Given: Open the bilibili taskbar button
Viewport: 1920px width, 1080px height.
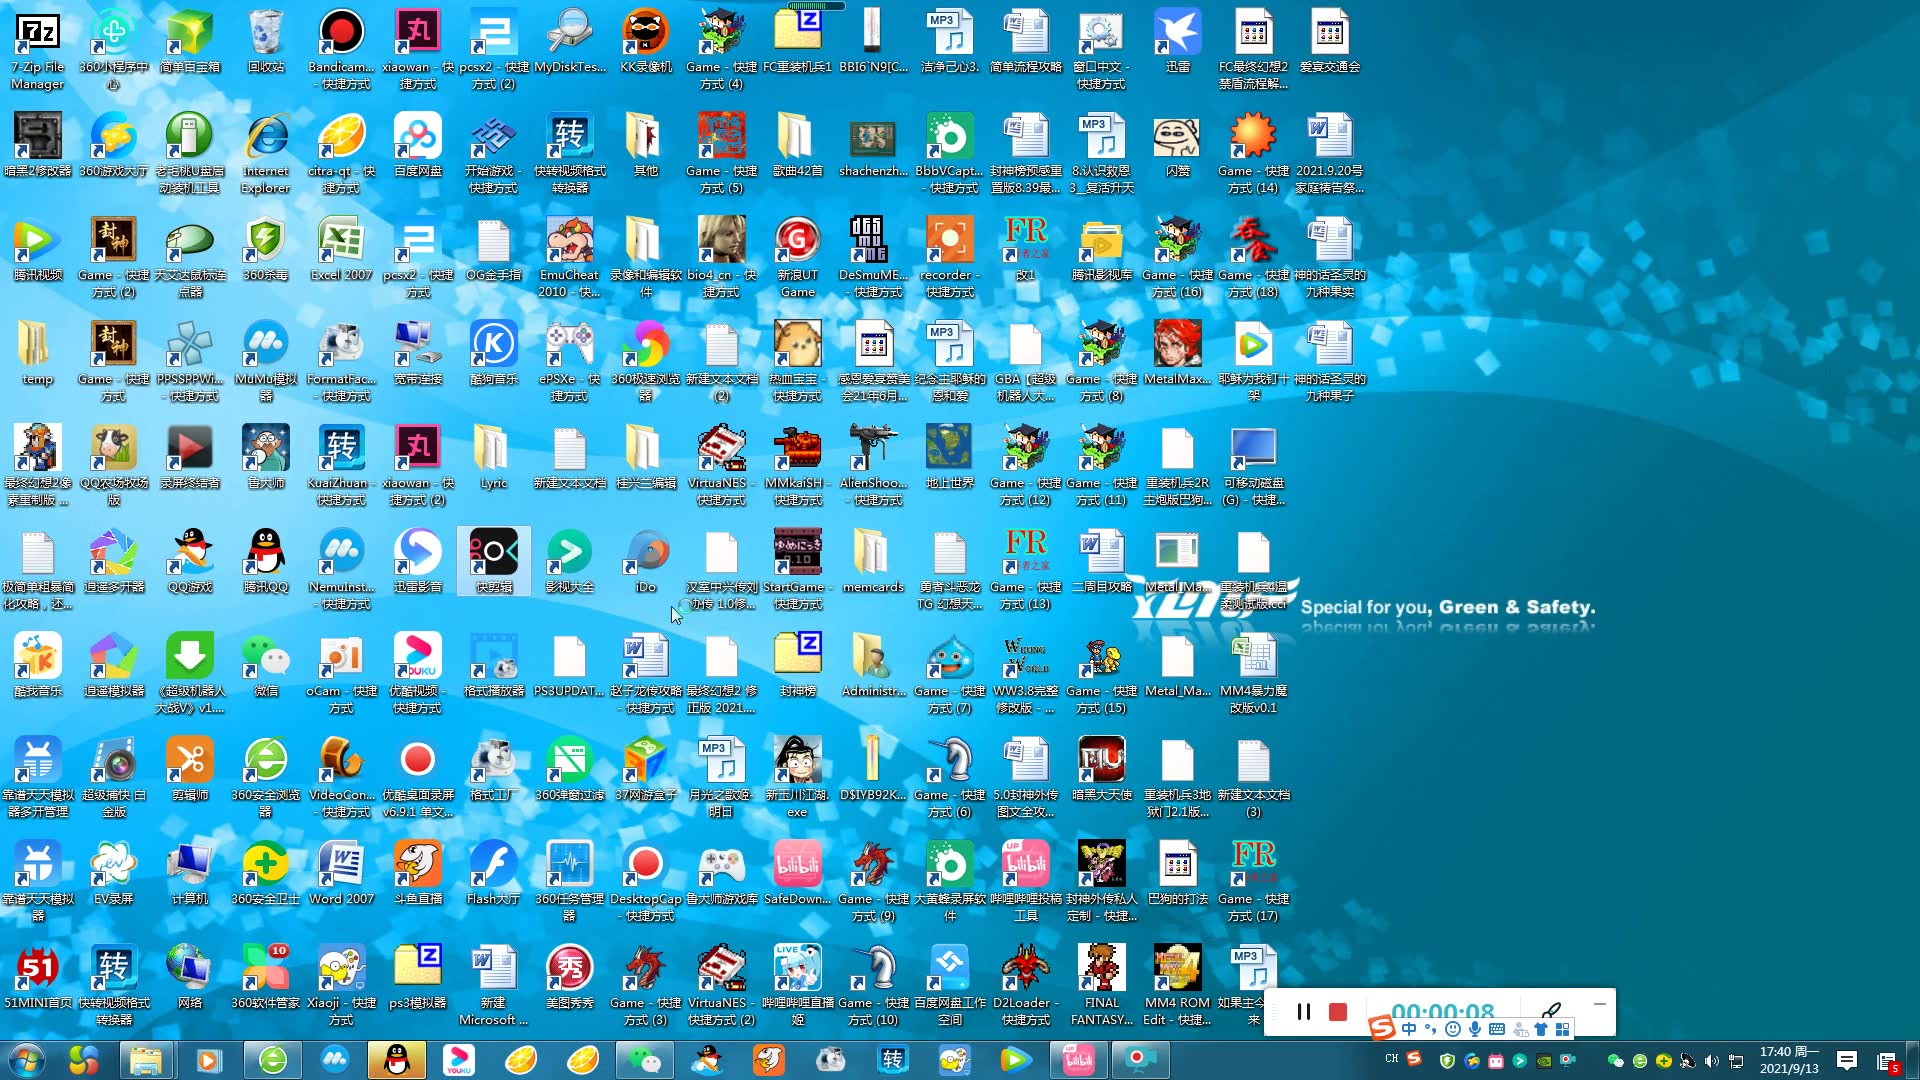Looking at the screenshot, I should pos(1078,1060).
